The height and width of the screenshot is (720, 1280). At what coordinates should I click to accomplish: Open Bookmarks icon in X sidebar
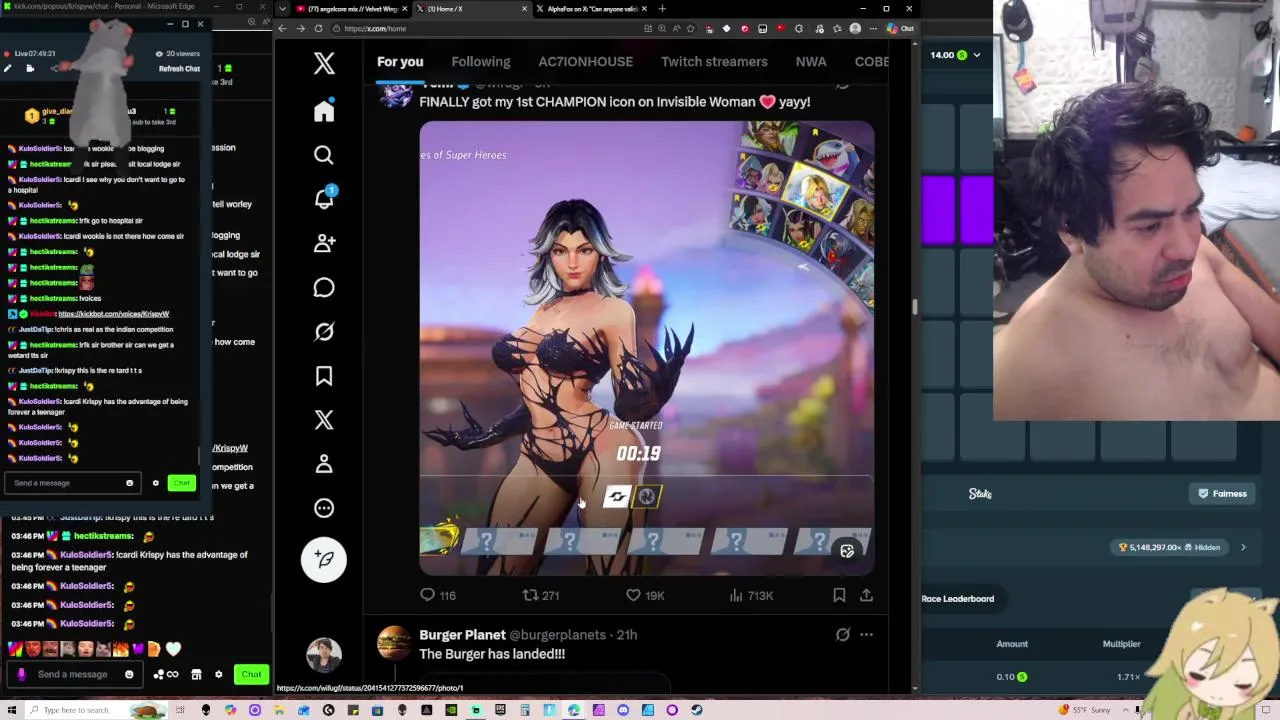point(324,376)
